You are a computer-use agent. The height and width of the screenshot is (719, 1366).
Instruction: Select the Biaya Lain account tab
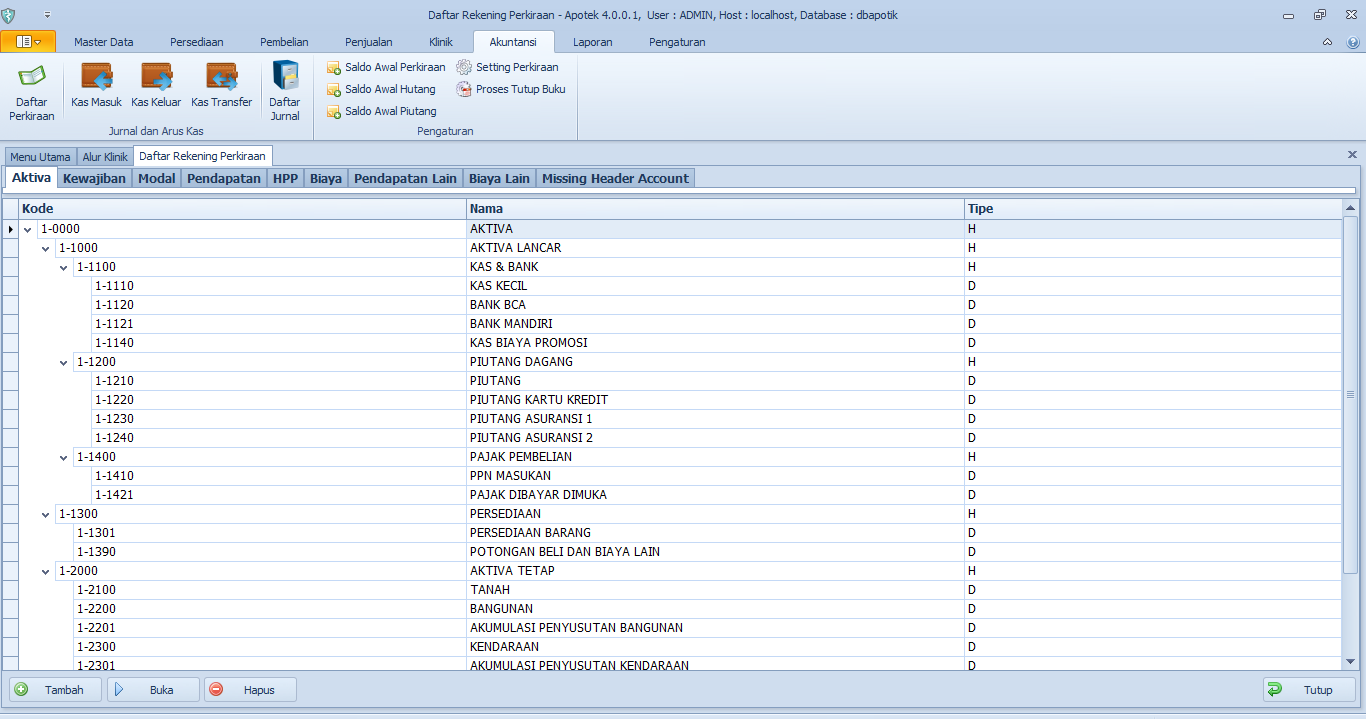499,178
